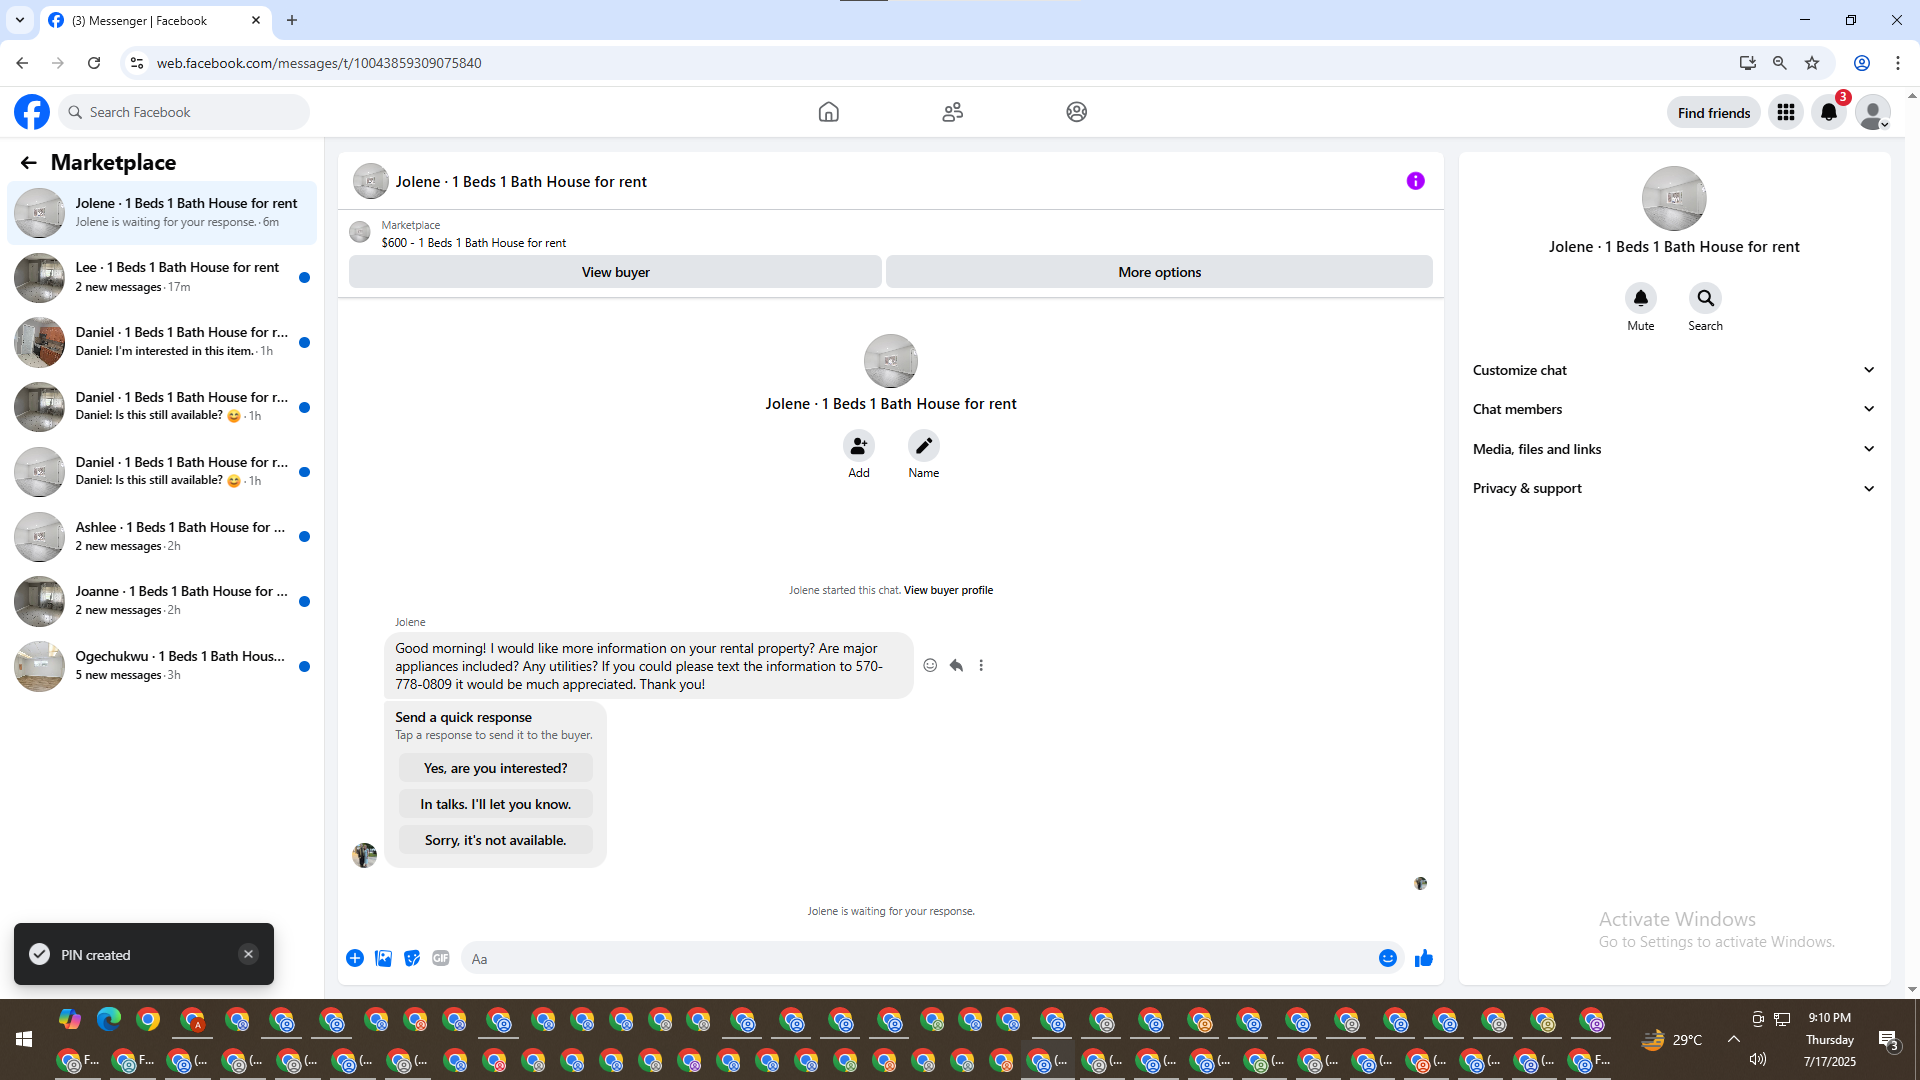The image size is (1920, 1080).
Task: Open Microsoft Edge from the taskbar
Action: point(109,1020)
